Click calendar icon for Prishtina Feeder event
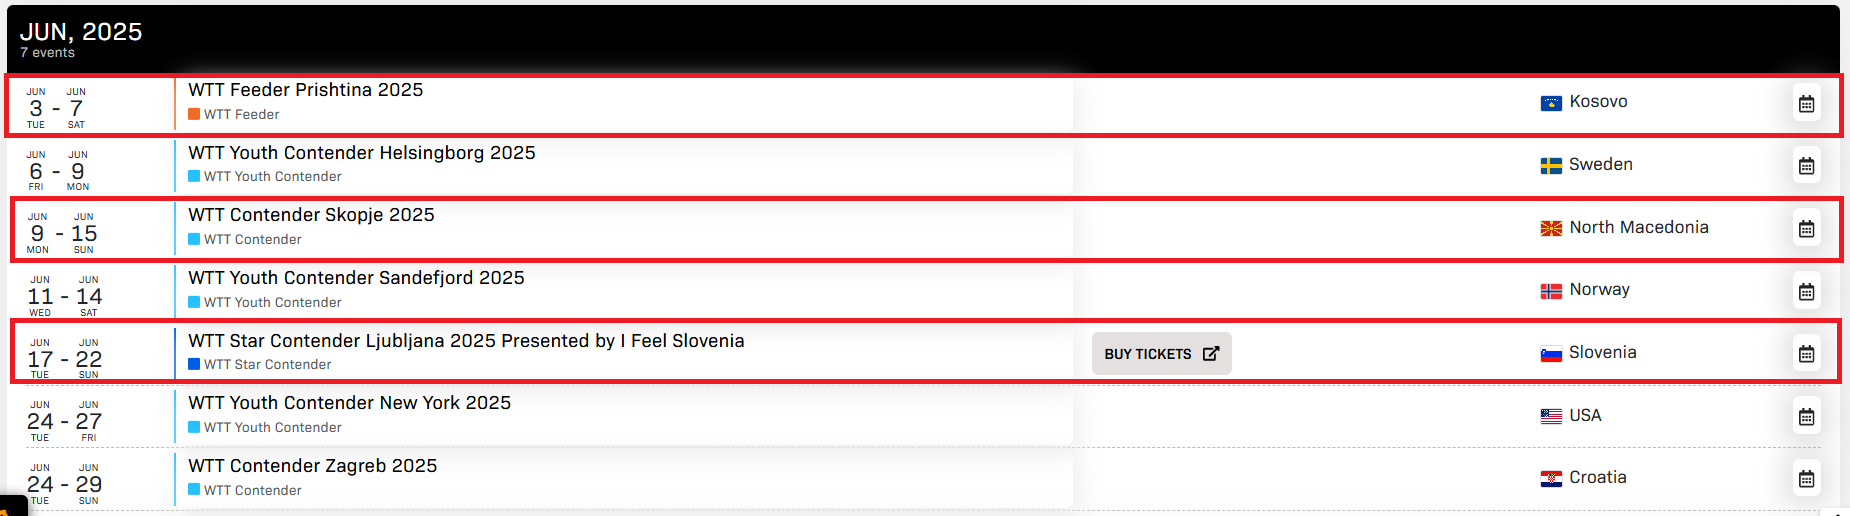 click(x=1806, y=104)
